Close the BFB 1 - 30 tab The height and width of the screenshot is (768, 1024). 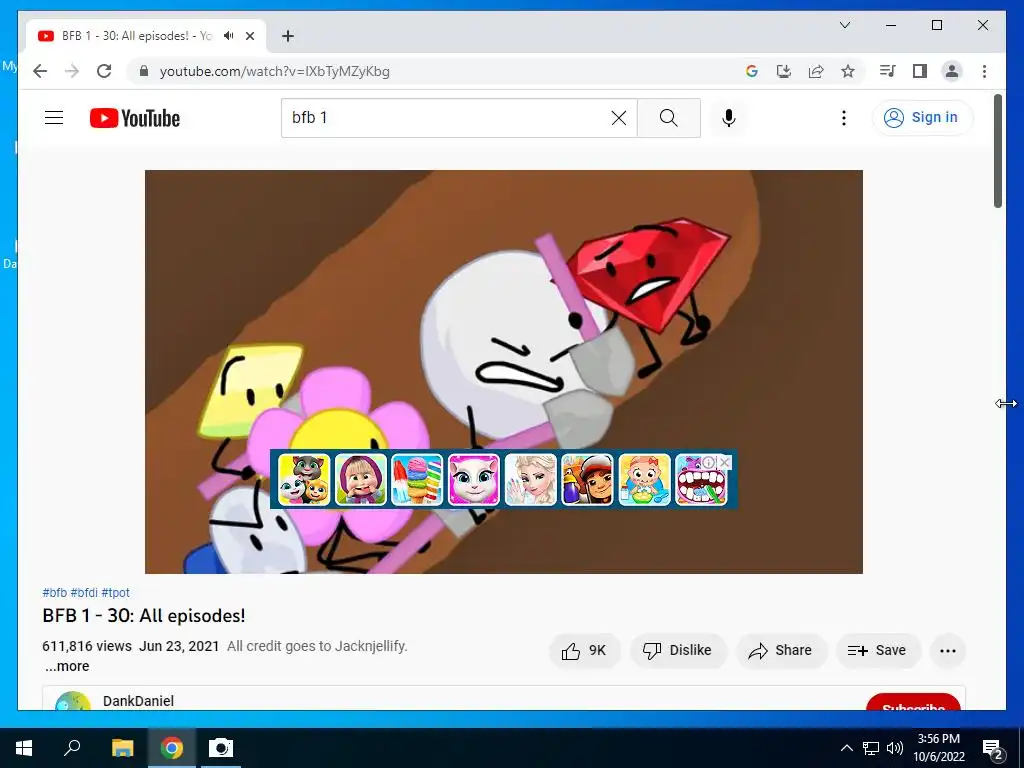tap(249, 36)
